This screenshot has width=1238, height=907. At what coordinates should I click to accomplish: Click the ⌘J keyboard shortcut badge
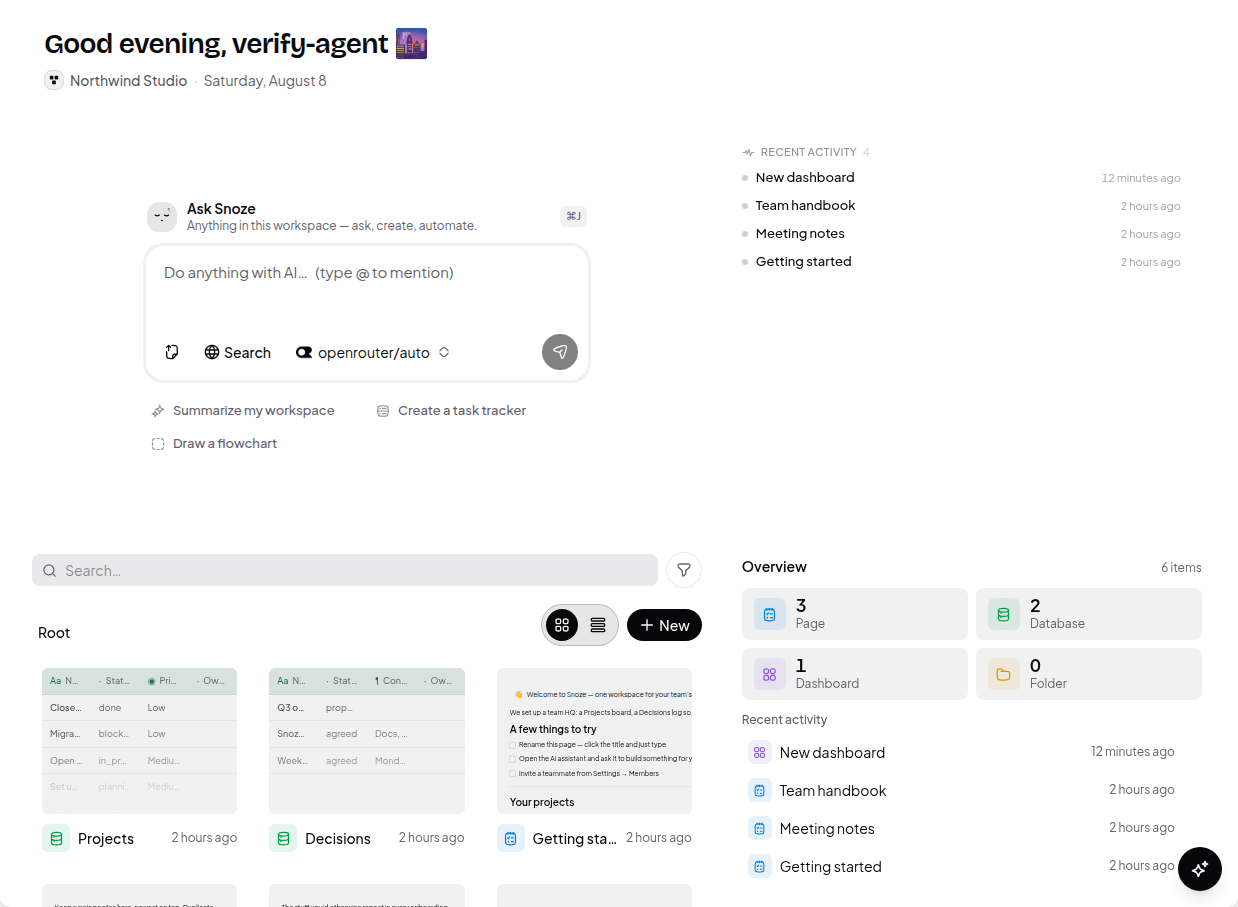574,216
